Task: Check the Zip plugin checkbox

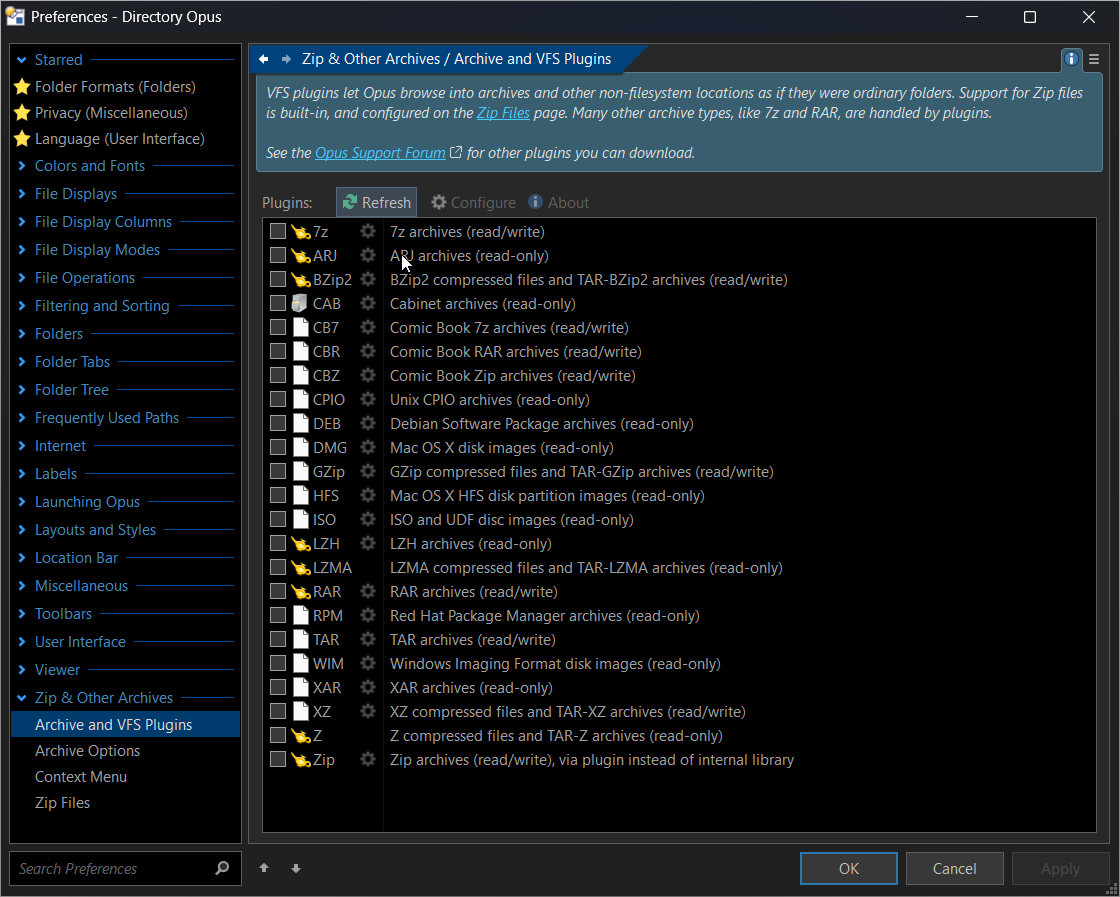Action: coord(278,759)
